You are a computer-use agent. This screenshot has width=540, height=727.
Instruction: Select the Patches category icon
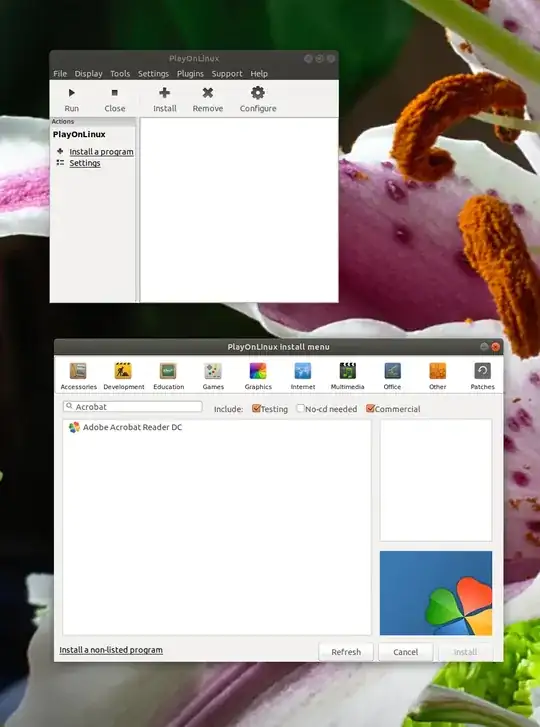(482, 371)
